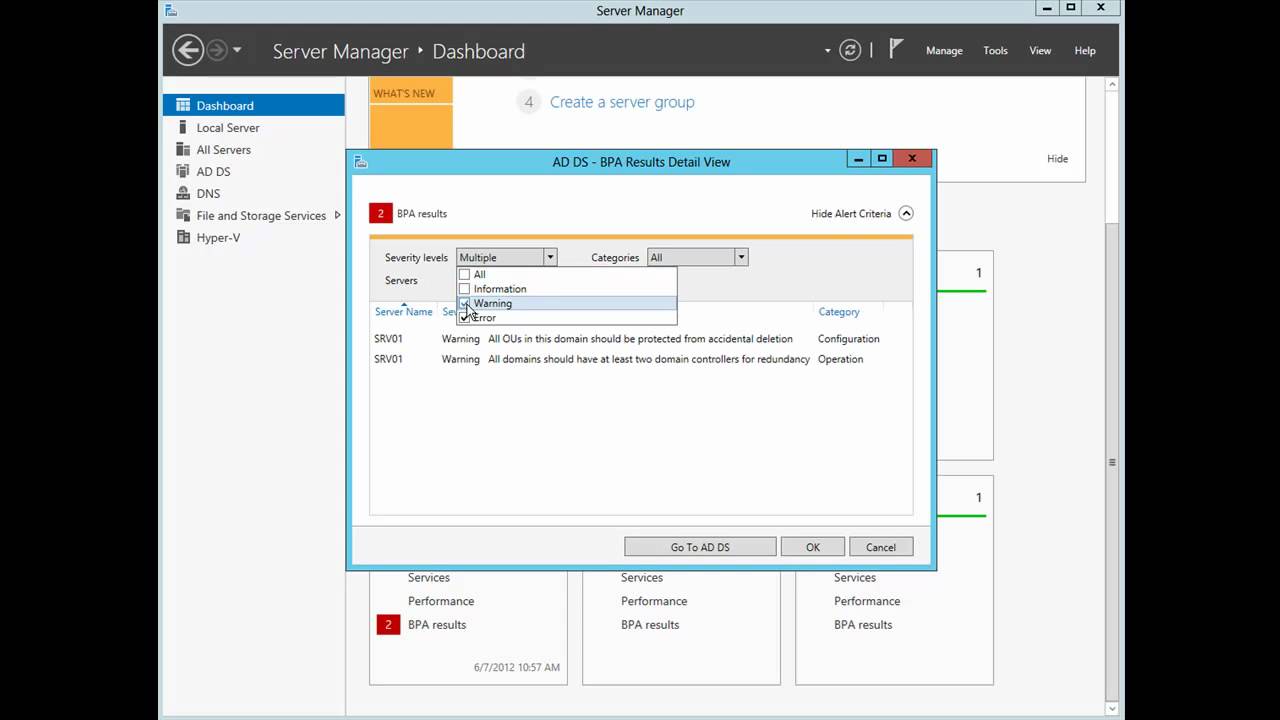Screen dimensions: 1280x720
Task: Click the red BPA results count badge
Action: click(380, 213)
